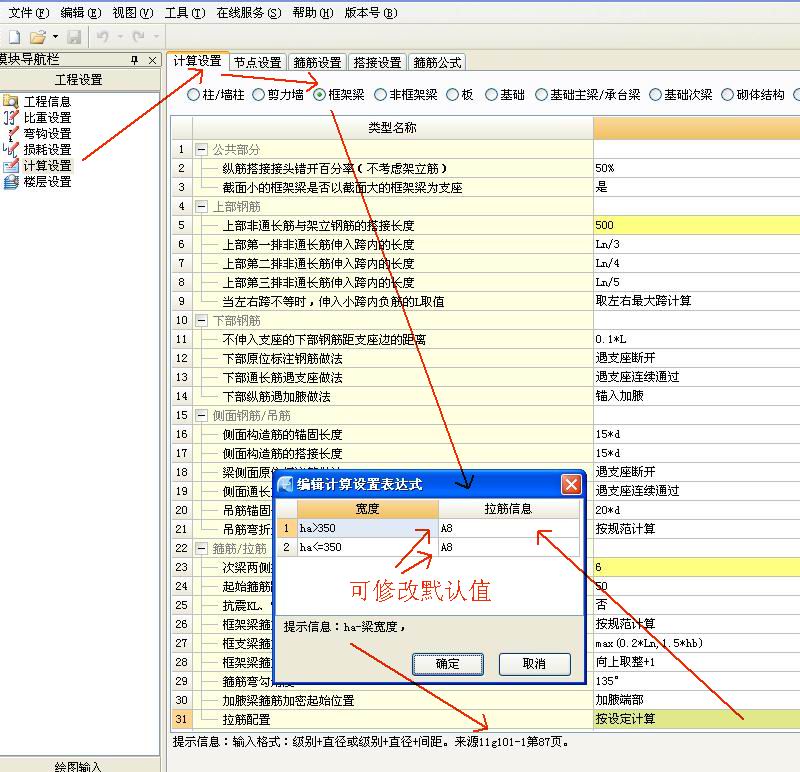Viewport: 800px width, 772px height.
Task: Select the 基础主梁/承台梁 radio button
Action: tap(541, 94)
